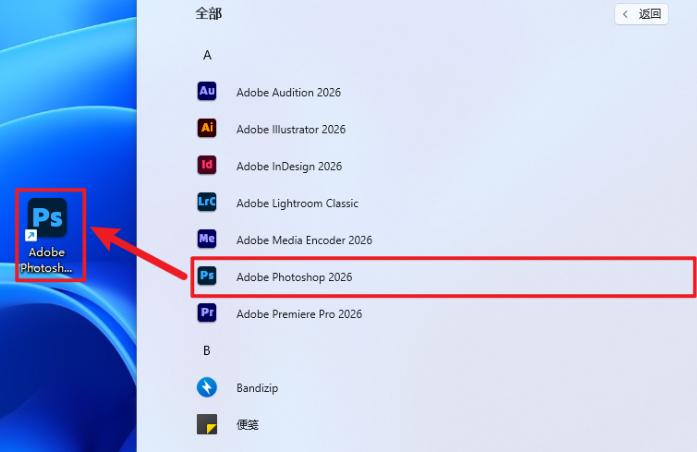Click the 全部 heading at the top
The image size is (697, 452).
click(209, 14)
